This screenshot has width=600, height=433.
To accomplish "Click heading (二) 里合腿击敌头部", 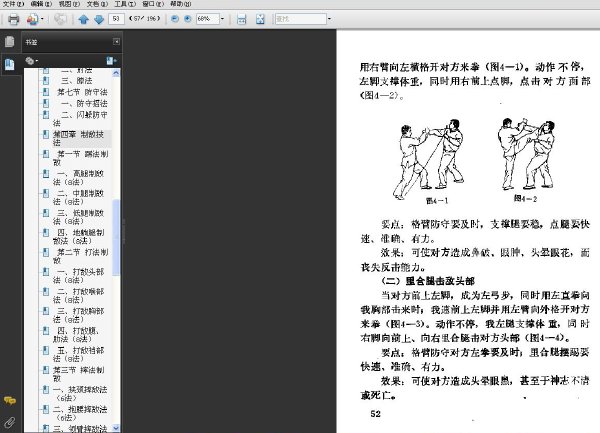I will 428,281.
